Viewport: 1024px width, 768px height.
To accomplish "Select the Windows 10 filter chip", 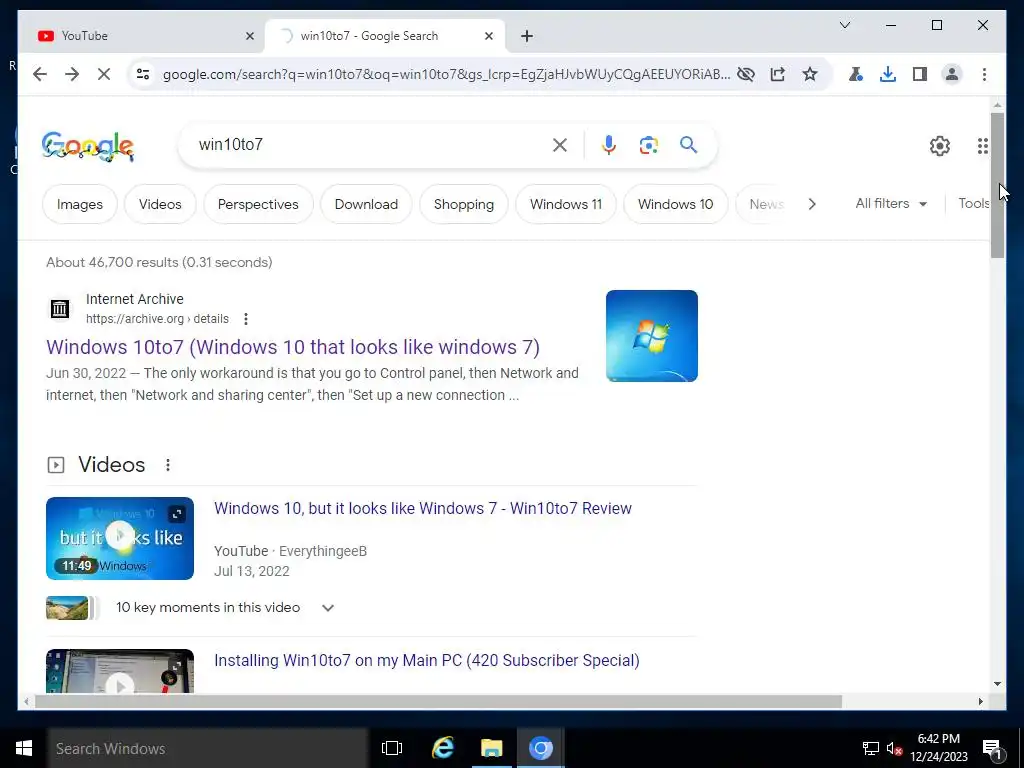I will (675, 204).
